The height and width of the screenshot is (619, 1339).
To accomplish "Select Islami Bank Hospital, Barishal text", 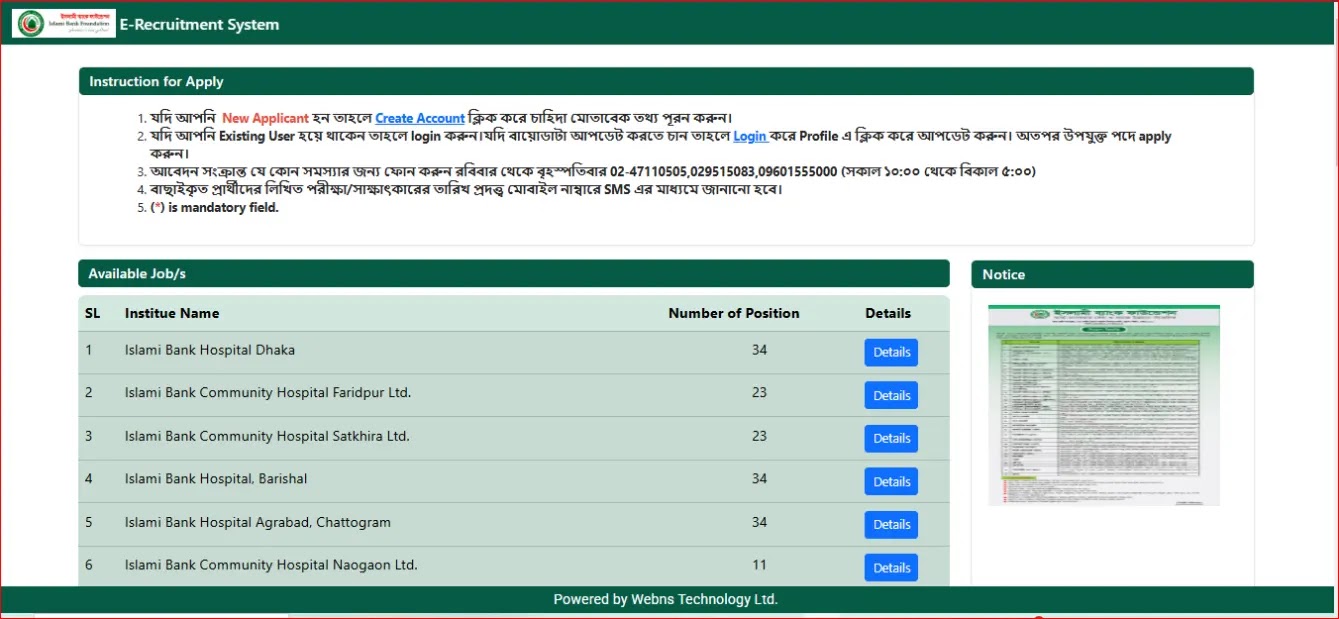I will (x=216, y=479).
